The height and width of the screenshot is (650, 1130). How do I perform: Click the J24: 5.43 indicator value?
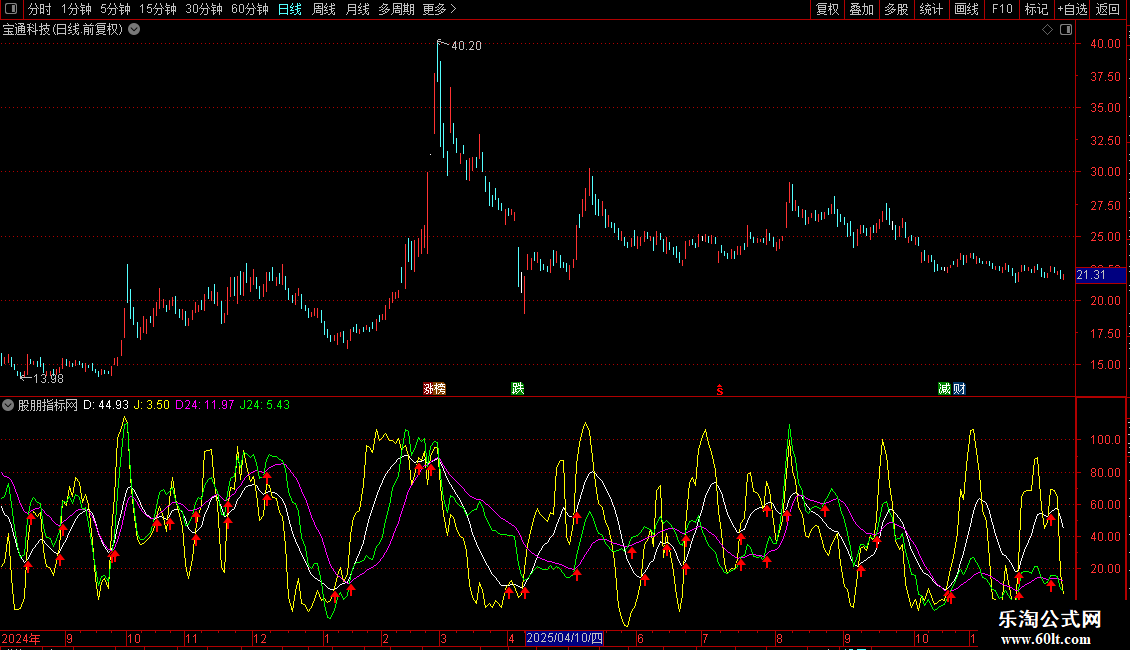(x=264, y=405)
